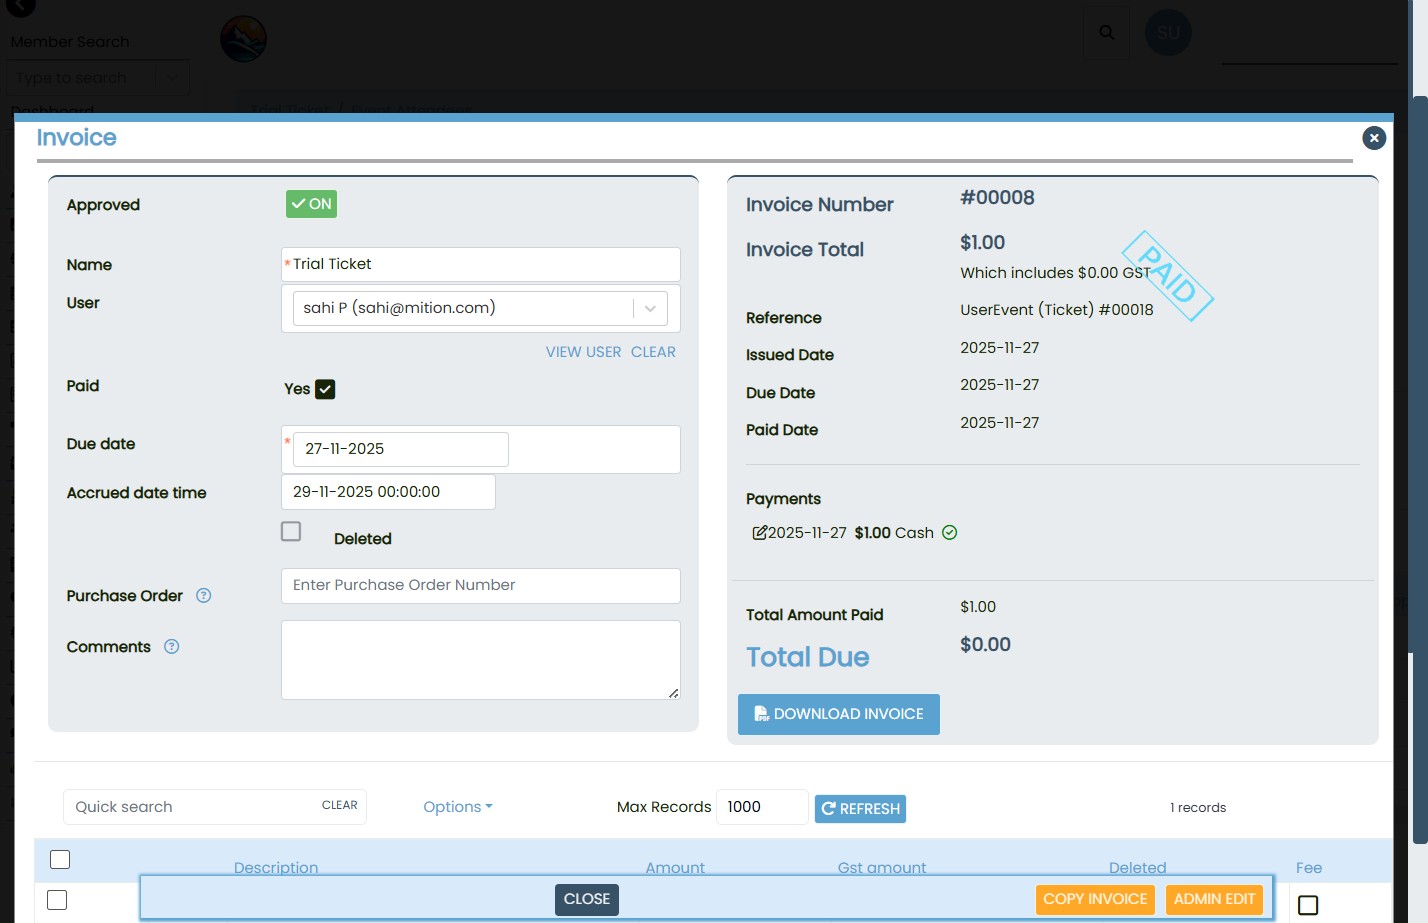Click the green payment confirmed checkmark icon
Viewport: 1428px width, 923px height.
point(950,533)
